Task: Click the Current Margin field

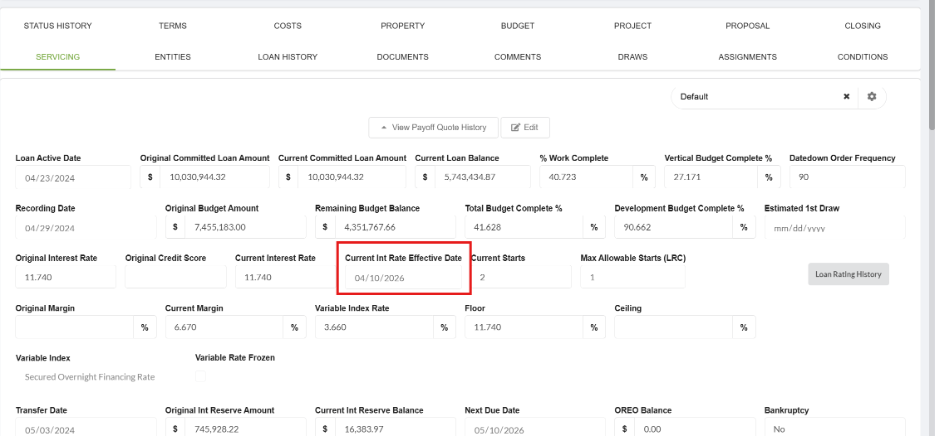Action: [x=224, y=327]
